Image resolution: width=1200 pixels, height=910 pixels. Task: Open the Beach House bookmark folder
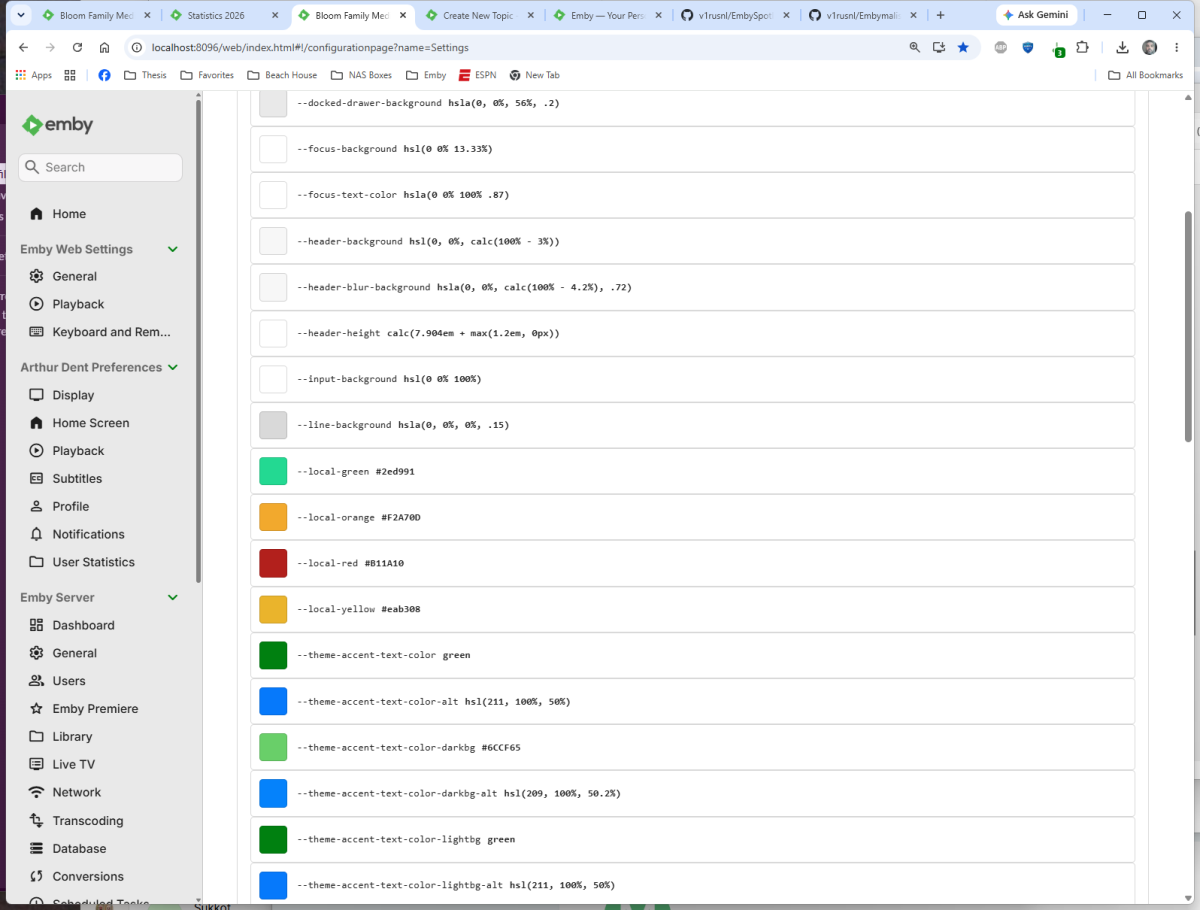[x=282, y=75]
